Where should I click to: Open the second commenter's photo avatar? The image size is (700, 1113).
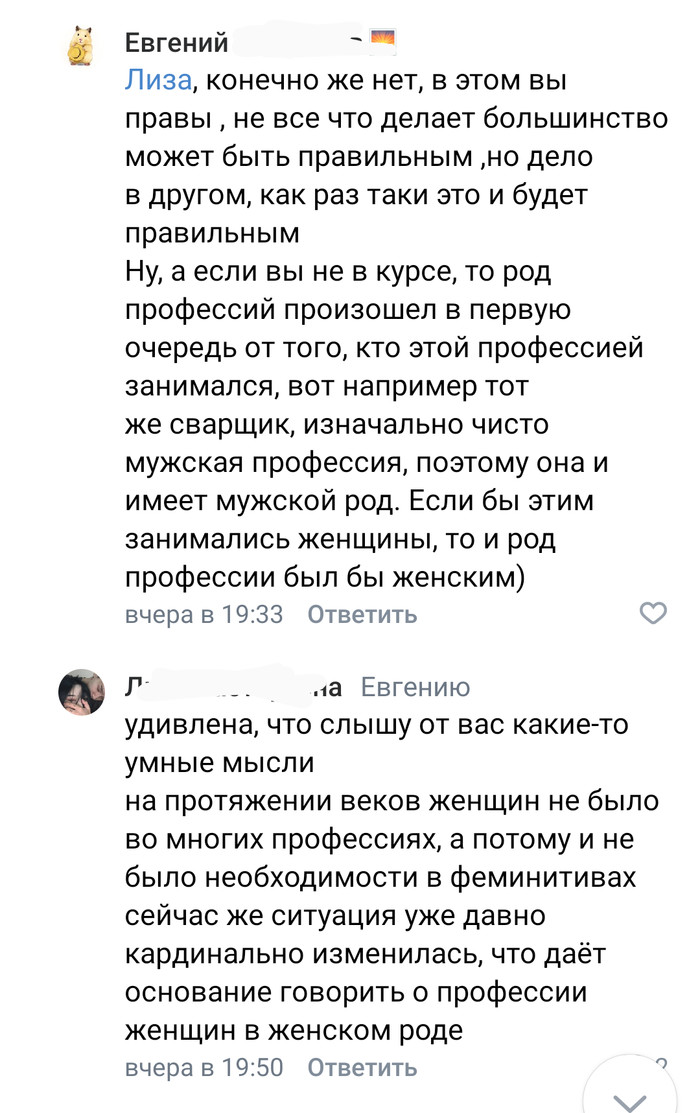click(81, 692)
